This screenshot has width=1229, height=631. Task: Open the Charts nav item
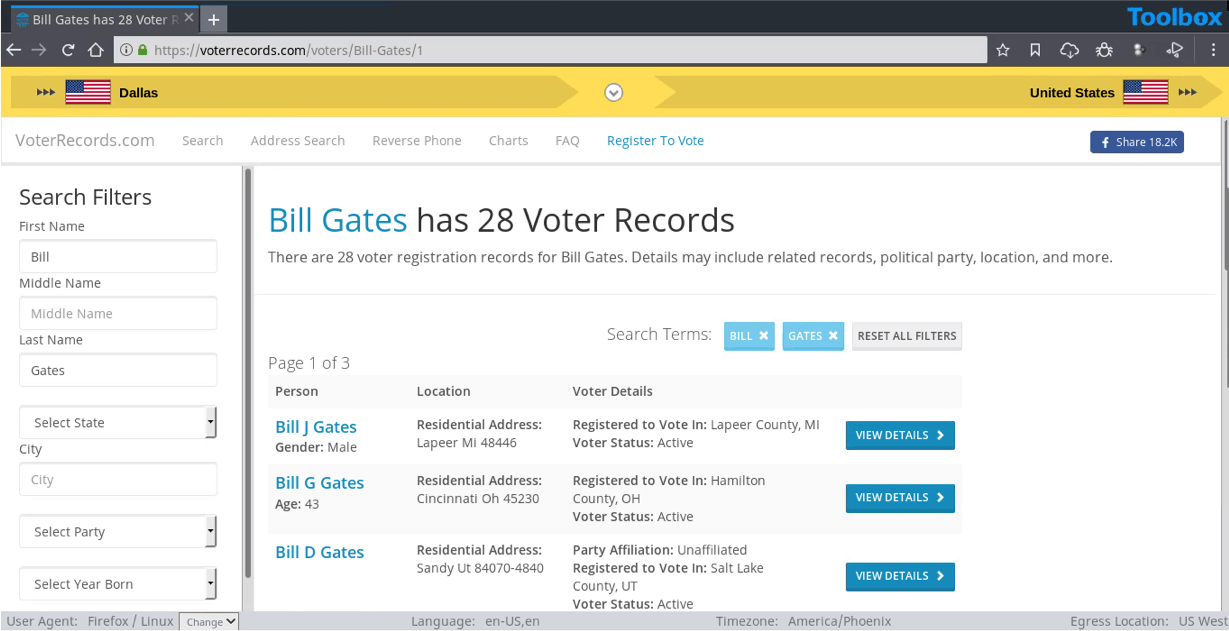click(508, 141)
